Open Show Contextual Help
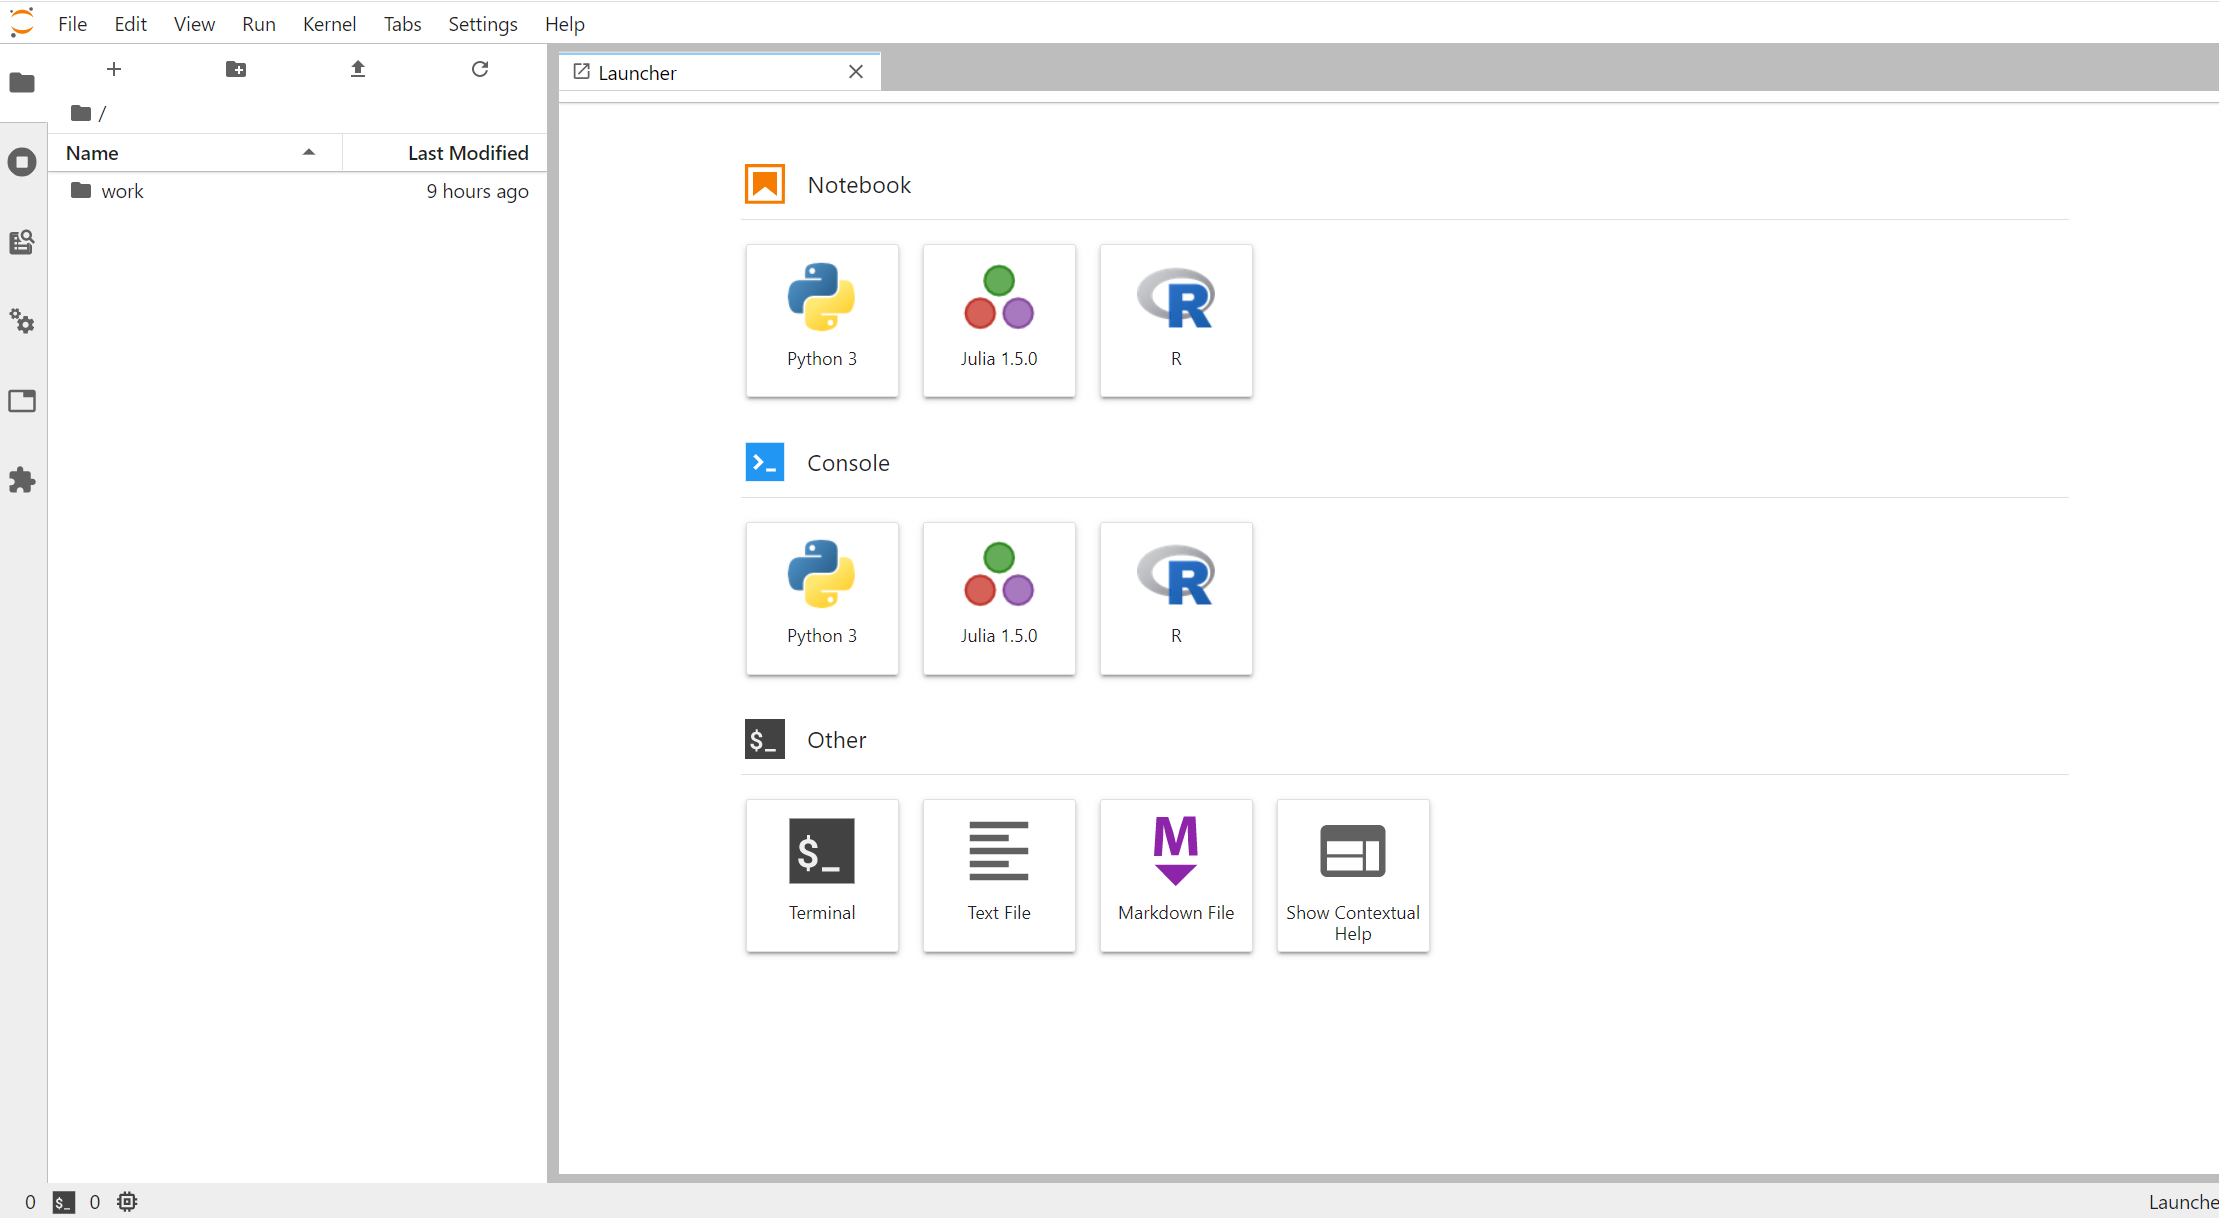2219x1218 pixels. coord(1353,875)
